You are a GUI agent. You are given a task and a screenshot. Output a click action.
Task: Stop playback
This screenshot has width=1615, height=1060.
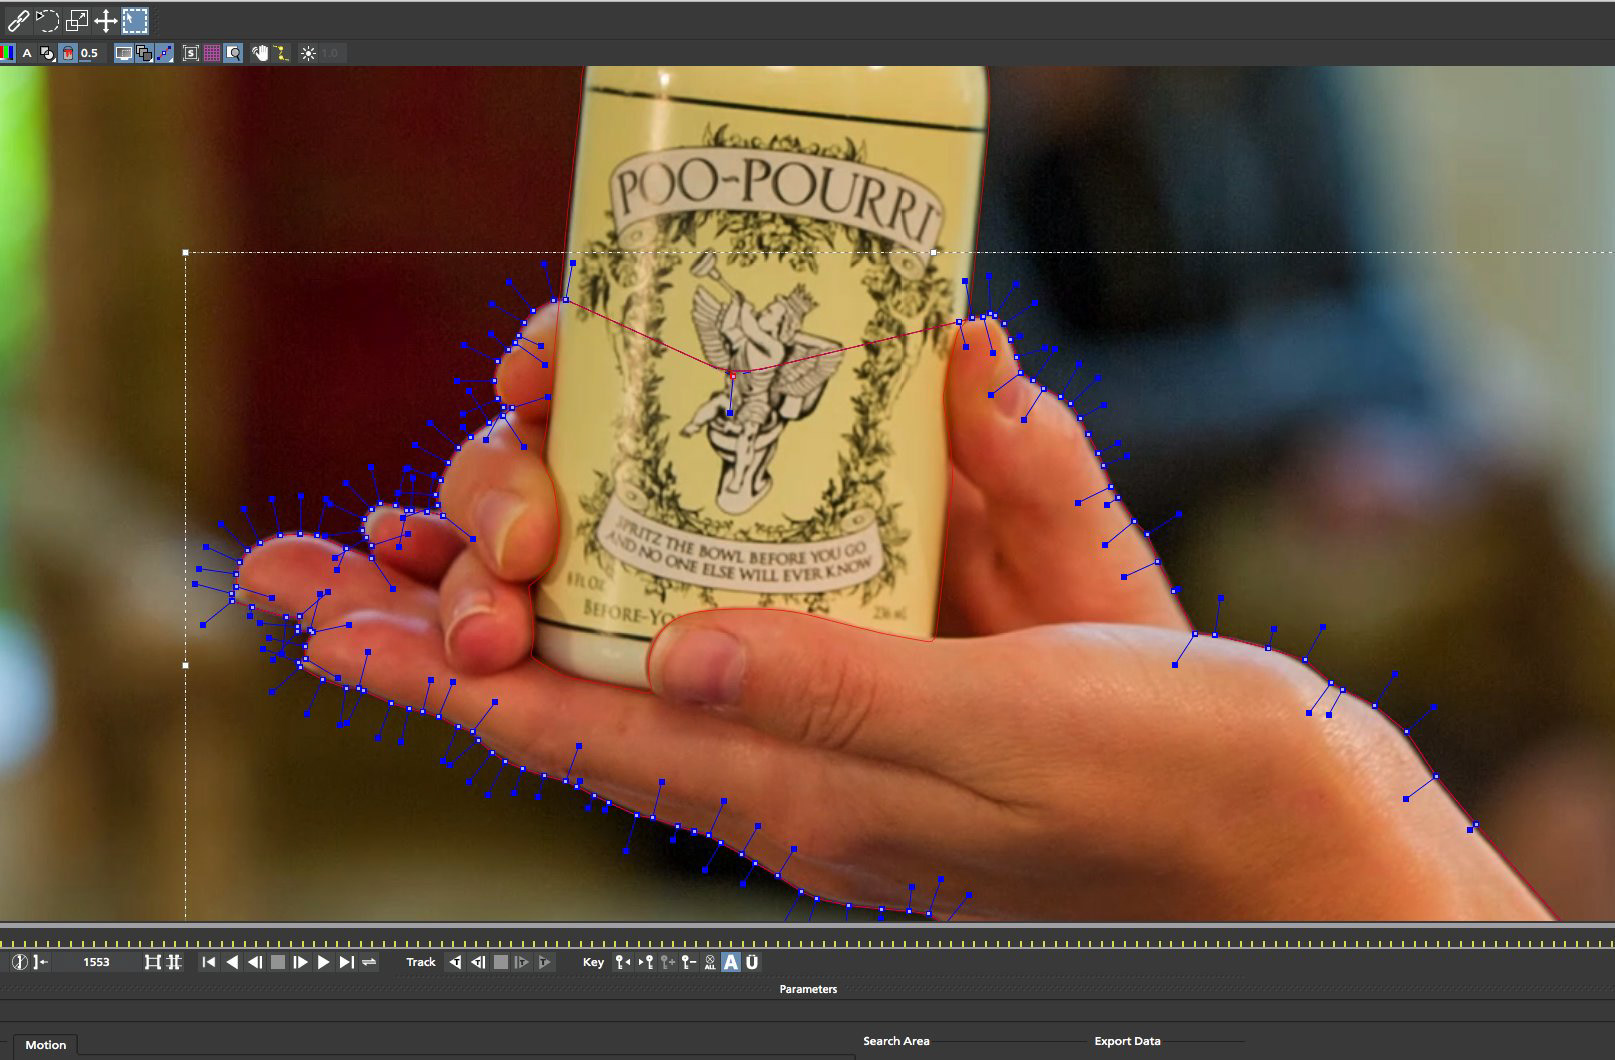[x=278, y=962]
